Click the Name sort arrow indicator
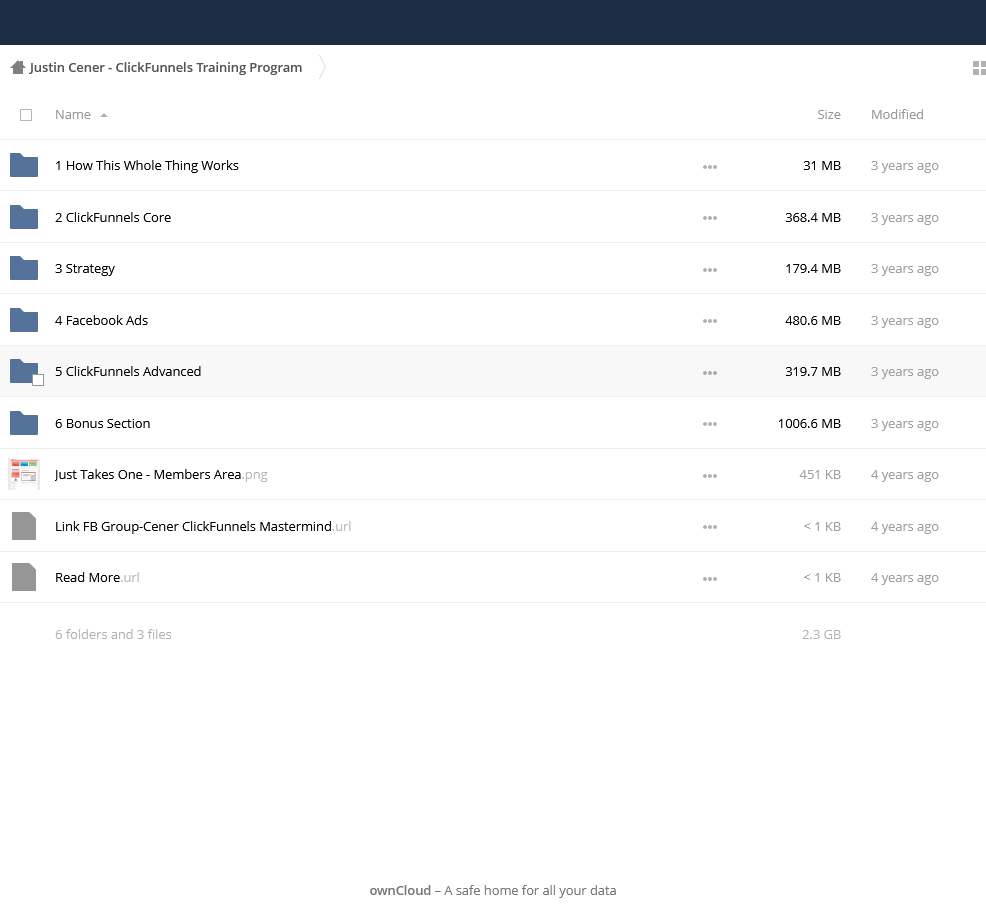The image size is (986, 920). coord(104,115)
